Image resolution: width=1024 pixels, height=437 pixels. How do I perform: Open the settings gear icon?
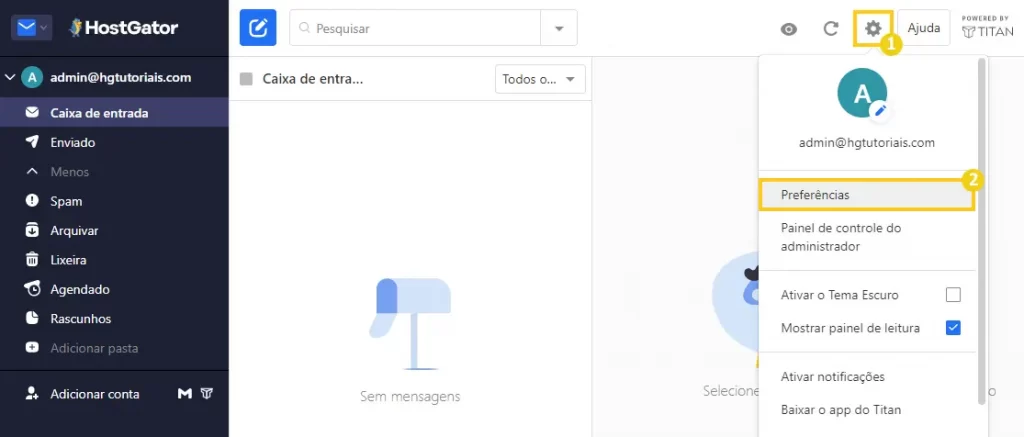click(873, 29)
